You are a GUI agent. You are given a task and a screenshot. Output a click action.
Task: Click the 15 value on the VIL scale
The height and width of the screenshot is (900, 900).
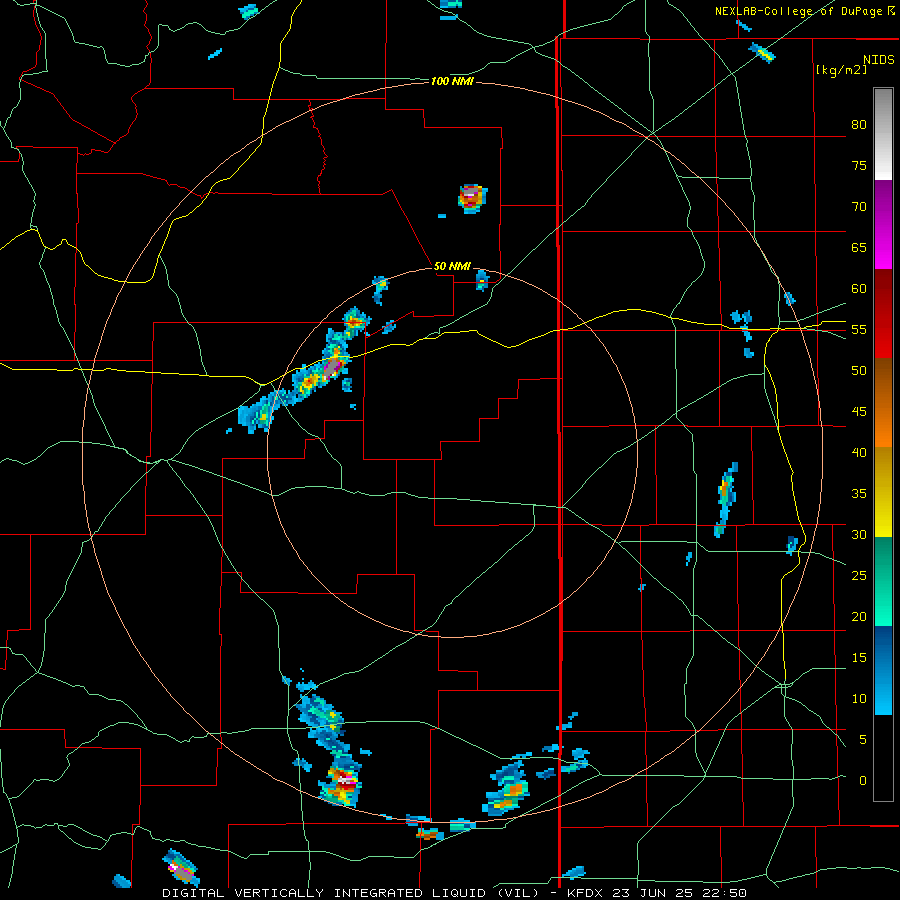[x=859, y=657]
